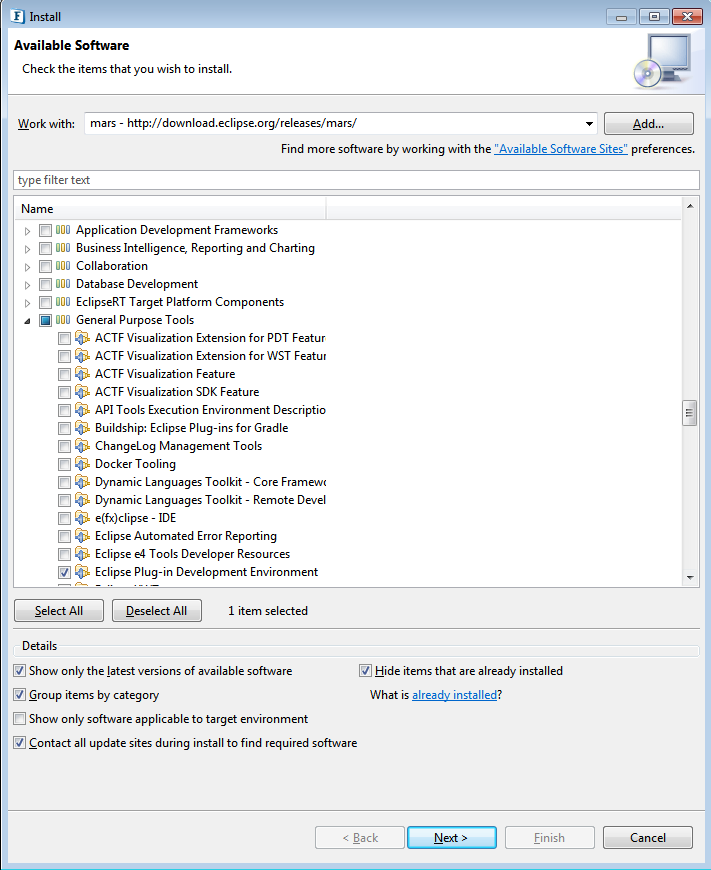Expand the Database Development category
711x870 pixels.
point(27,285)
